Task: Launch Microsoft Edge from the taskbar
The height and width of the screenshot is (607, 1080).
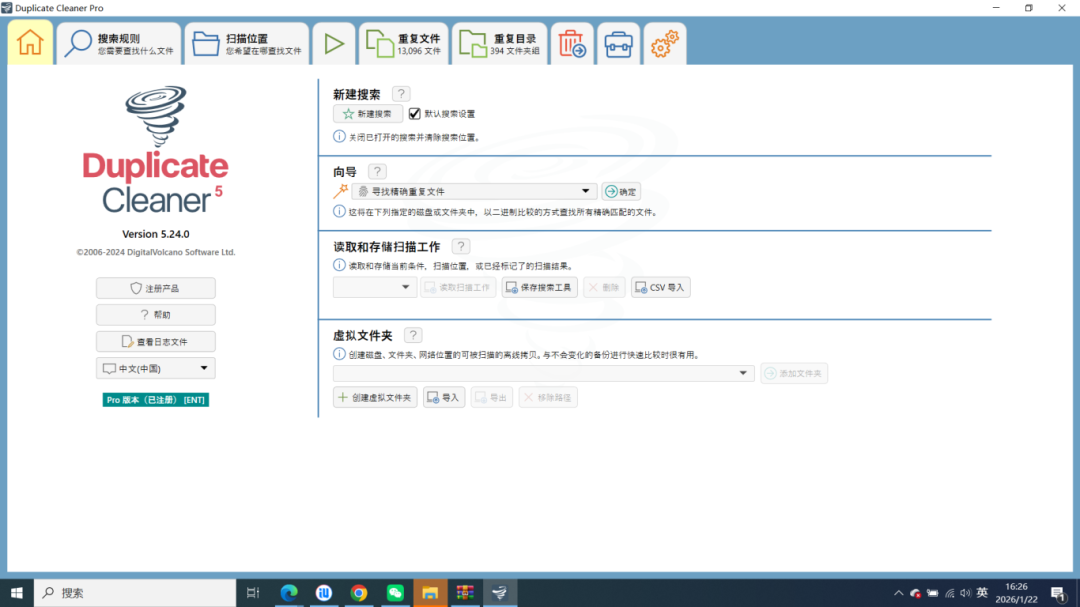Action: coord(289,593)
